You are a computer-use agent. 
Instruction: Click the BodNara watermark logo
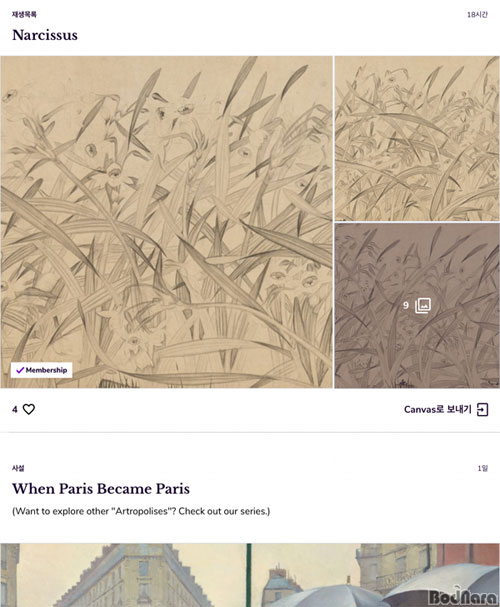pyautogui.click(x=463, y=596)
